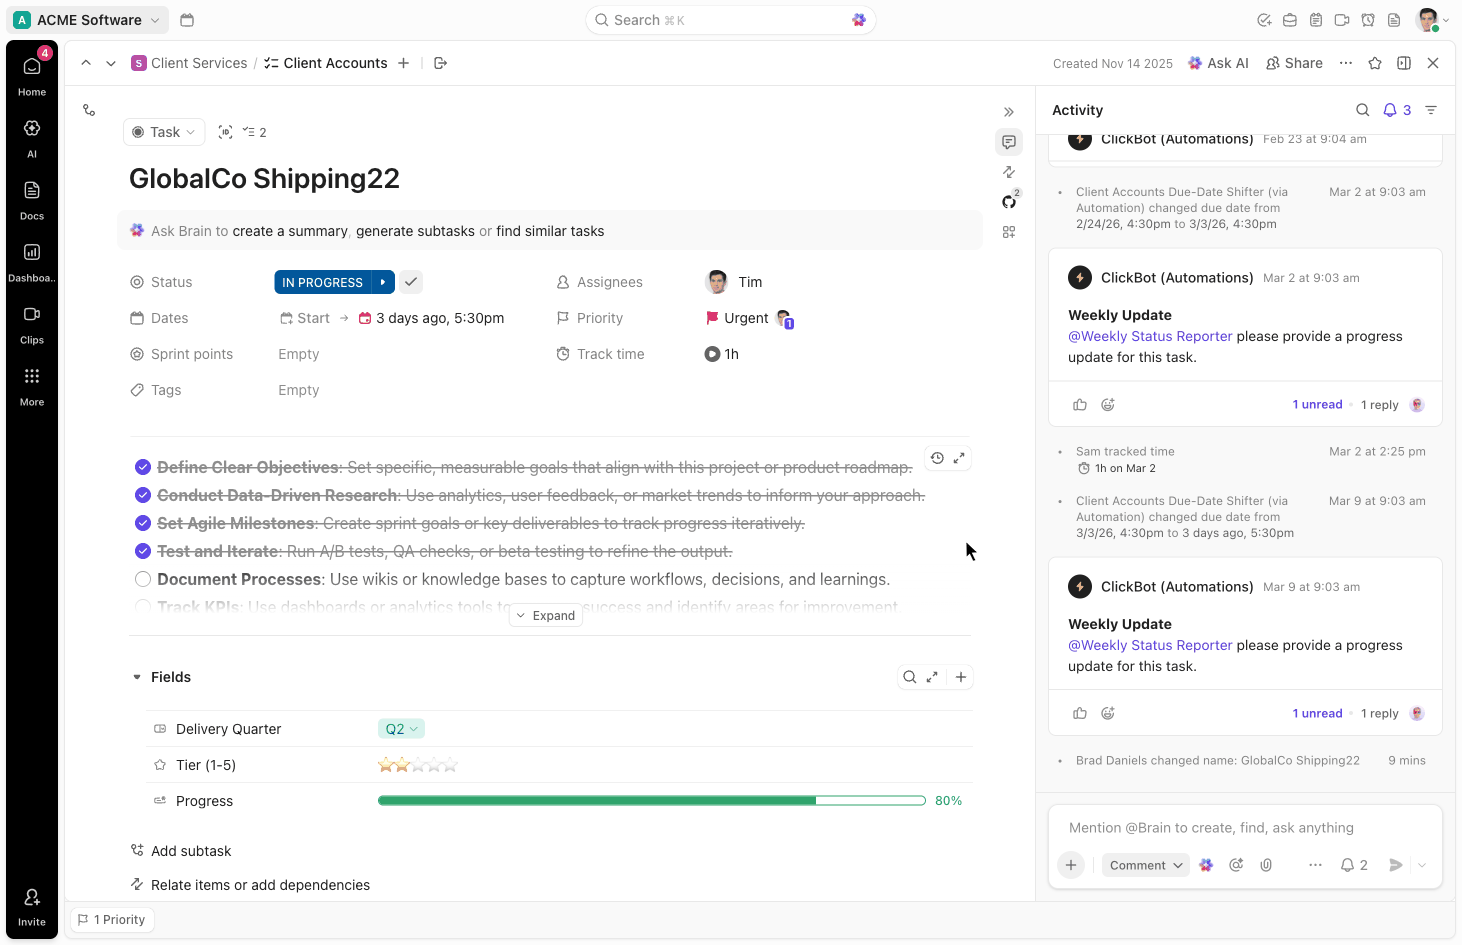Insert an @mention in the comment box
This screenshot has height=945, width=1462.
tap(1236, 864)
